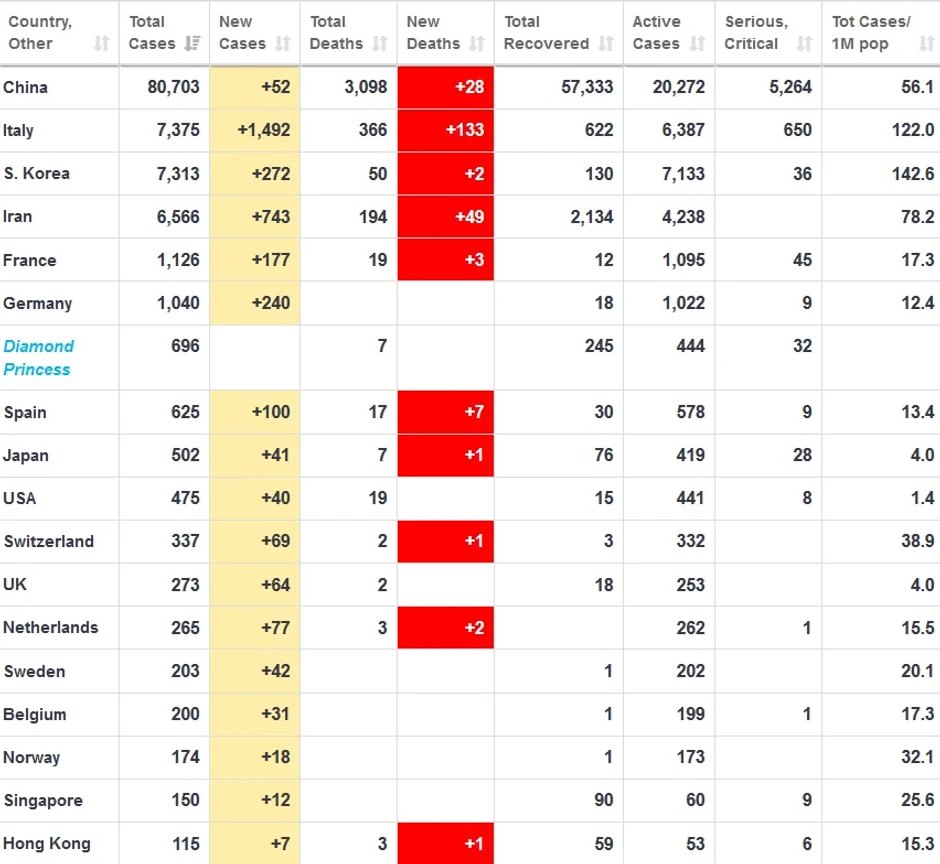Sort by Total Cases arrow icon

coord(192,44)
